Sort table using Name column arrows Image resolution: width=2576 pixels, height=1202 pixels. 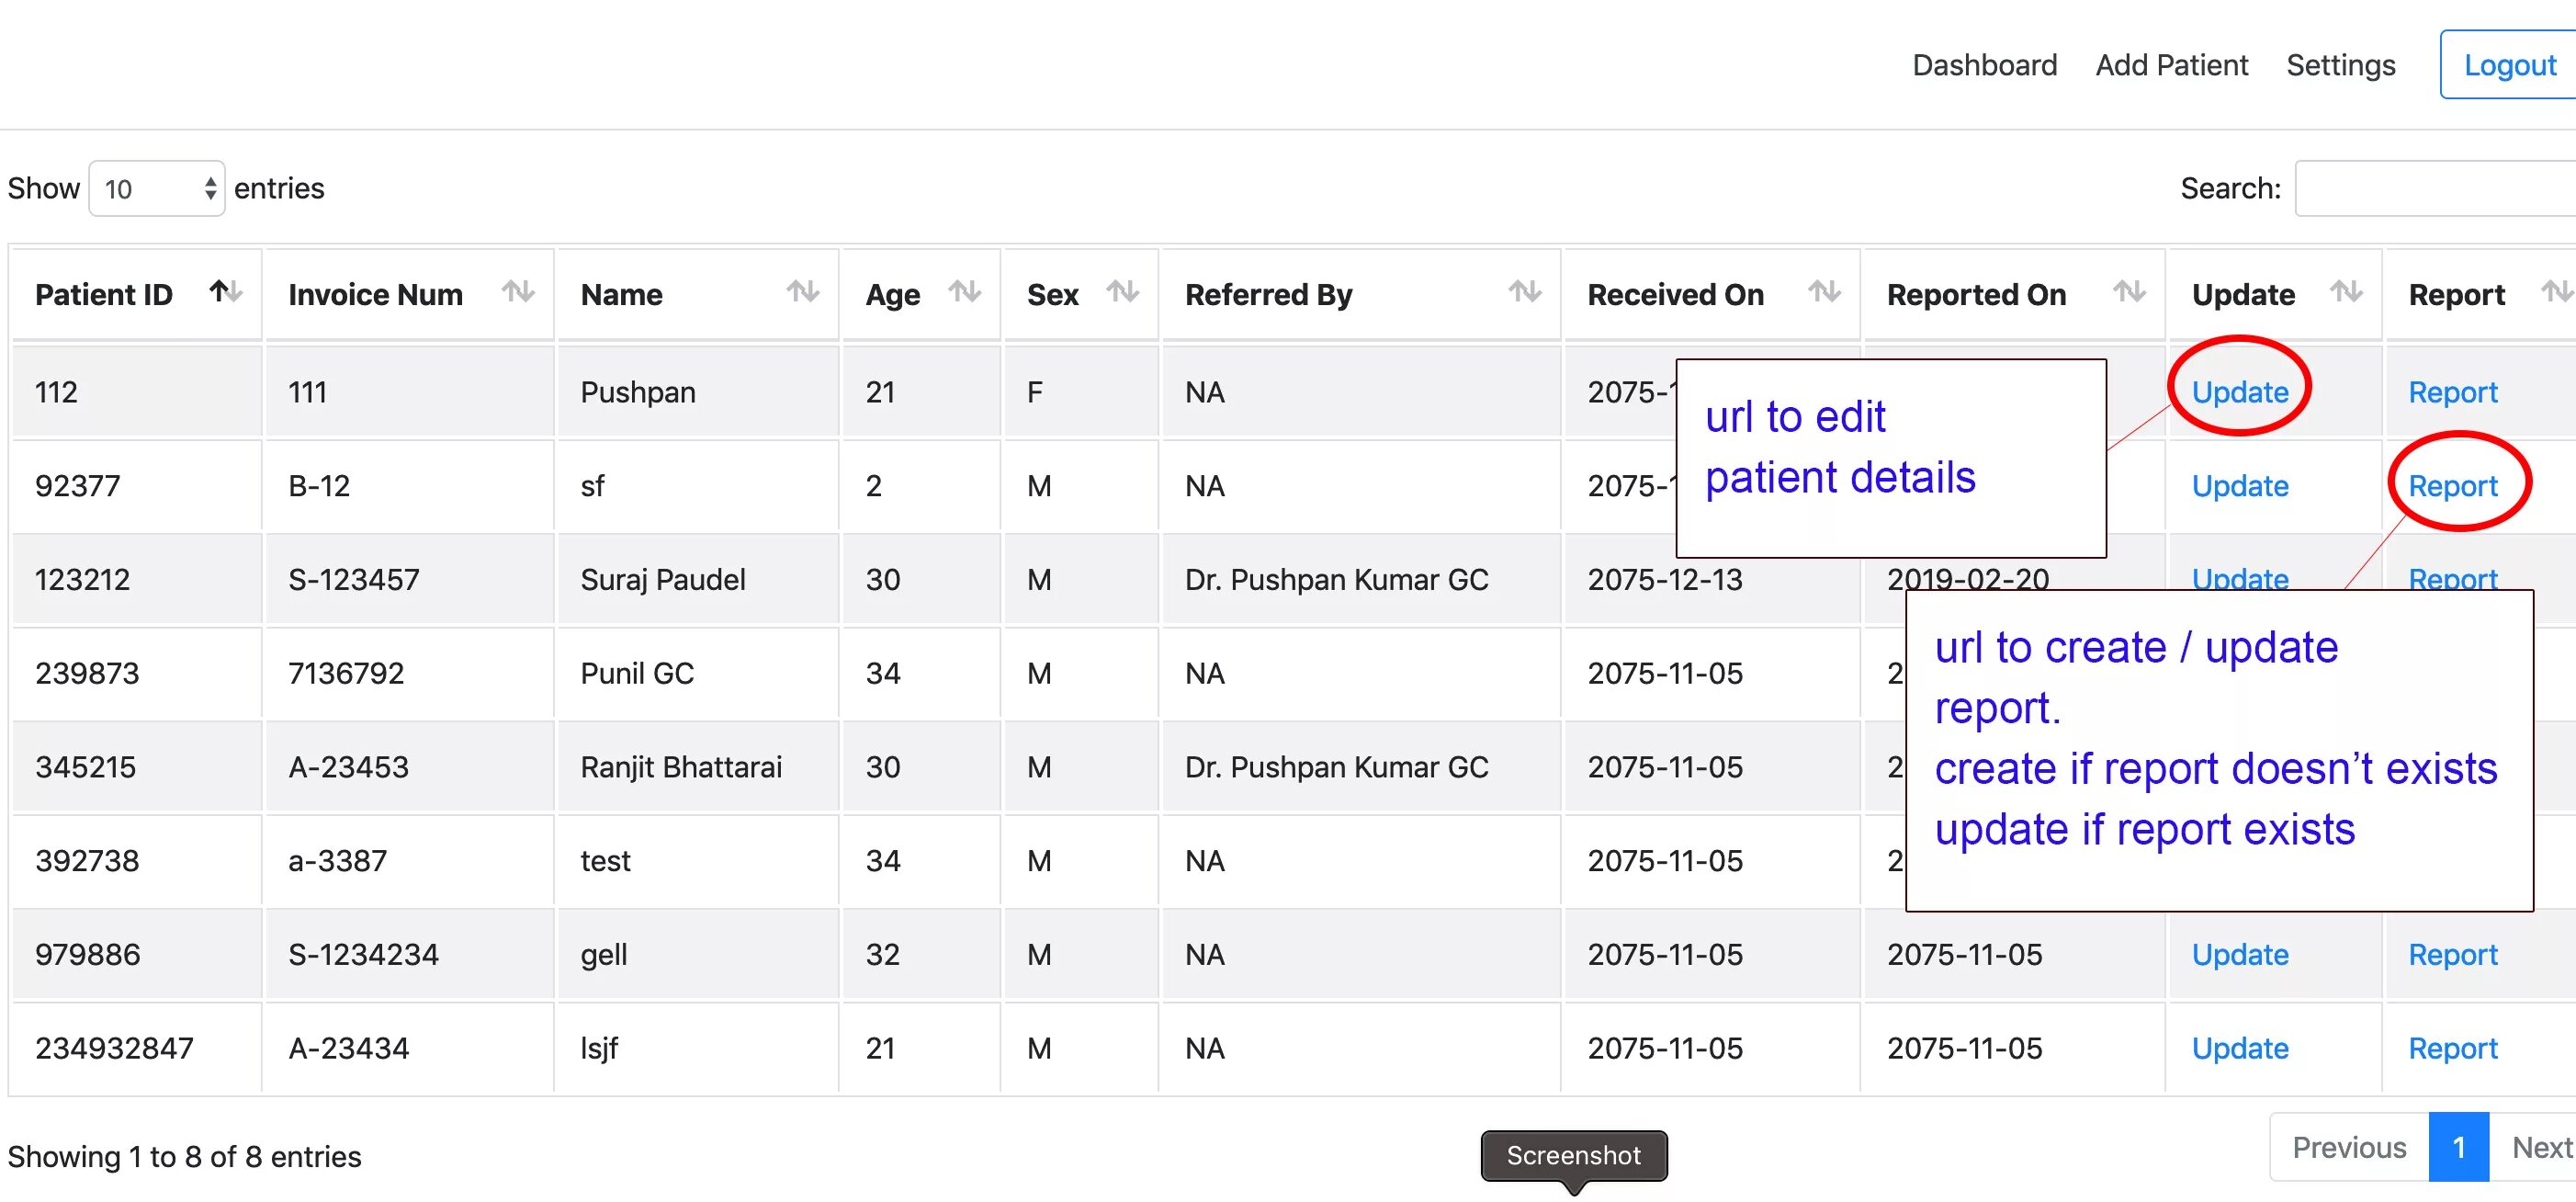tap(802, 292)
